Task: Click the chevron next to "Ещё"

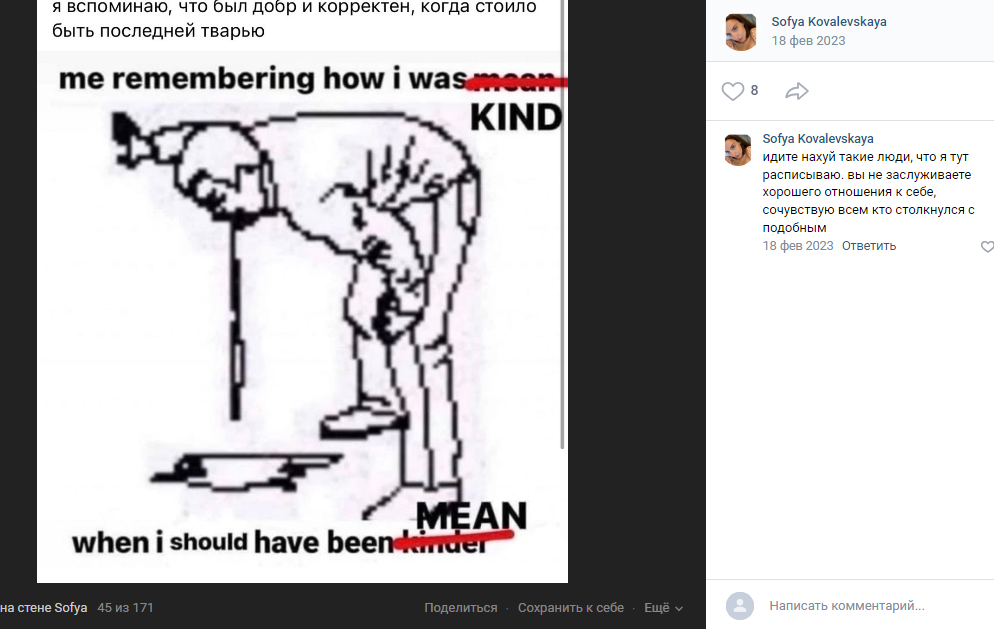Action: pyautogui.click(x=679, y=609)
